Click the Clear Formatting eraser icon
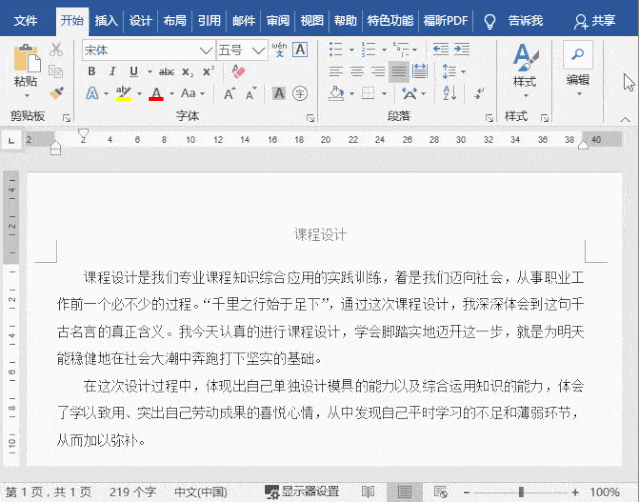639x502 pixels. [x=238, y=71]
